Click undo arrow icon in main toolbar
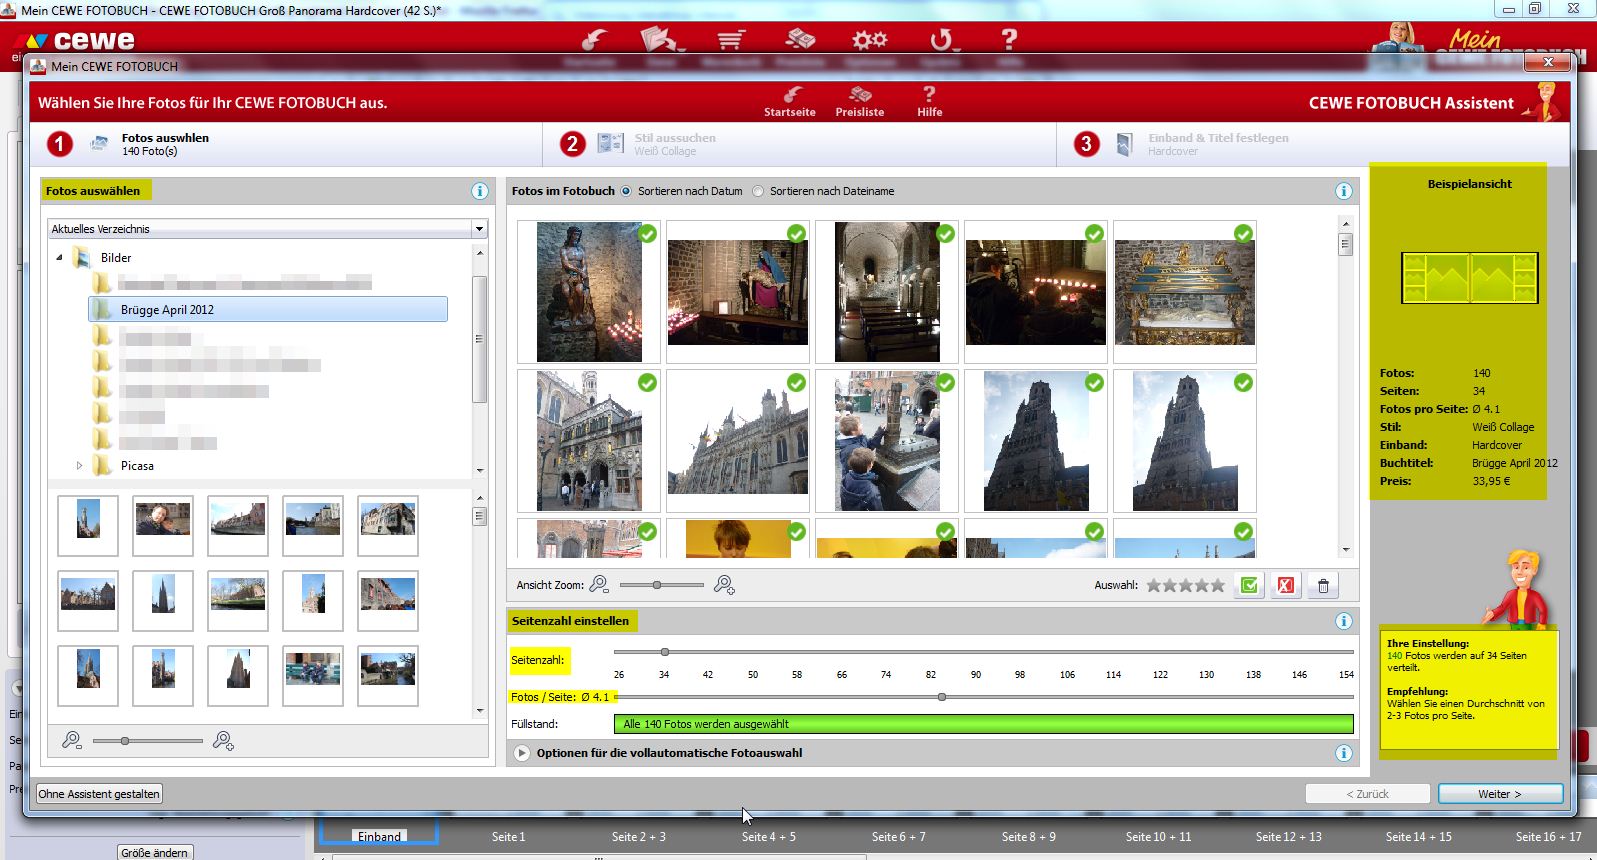 594,40
